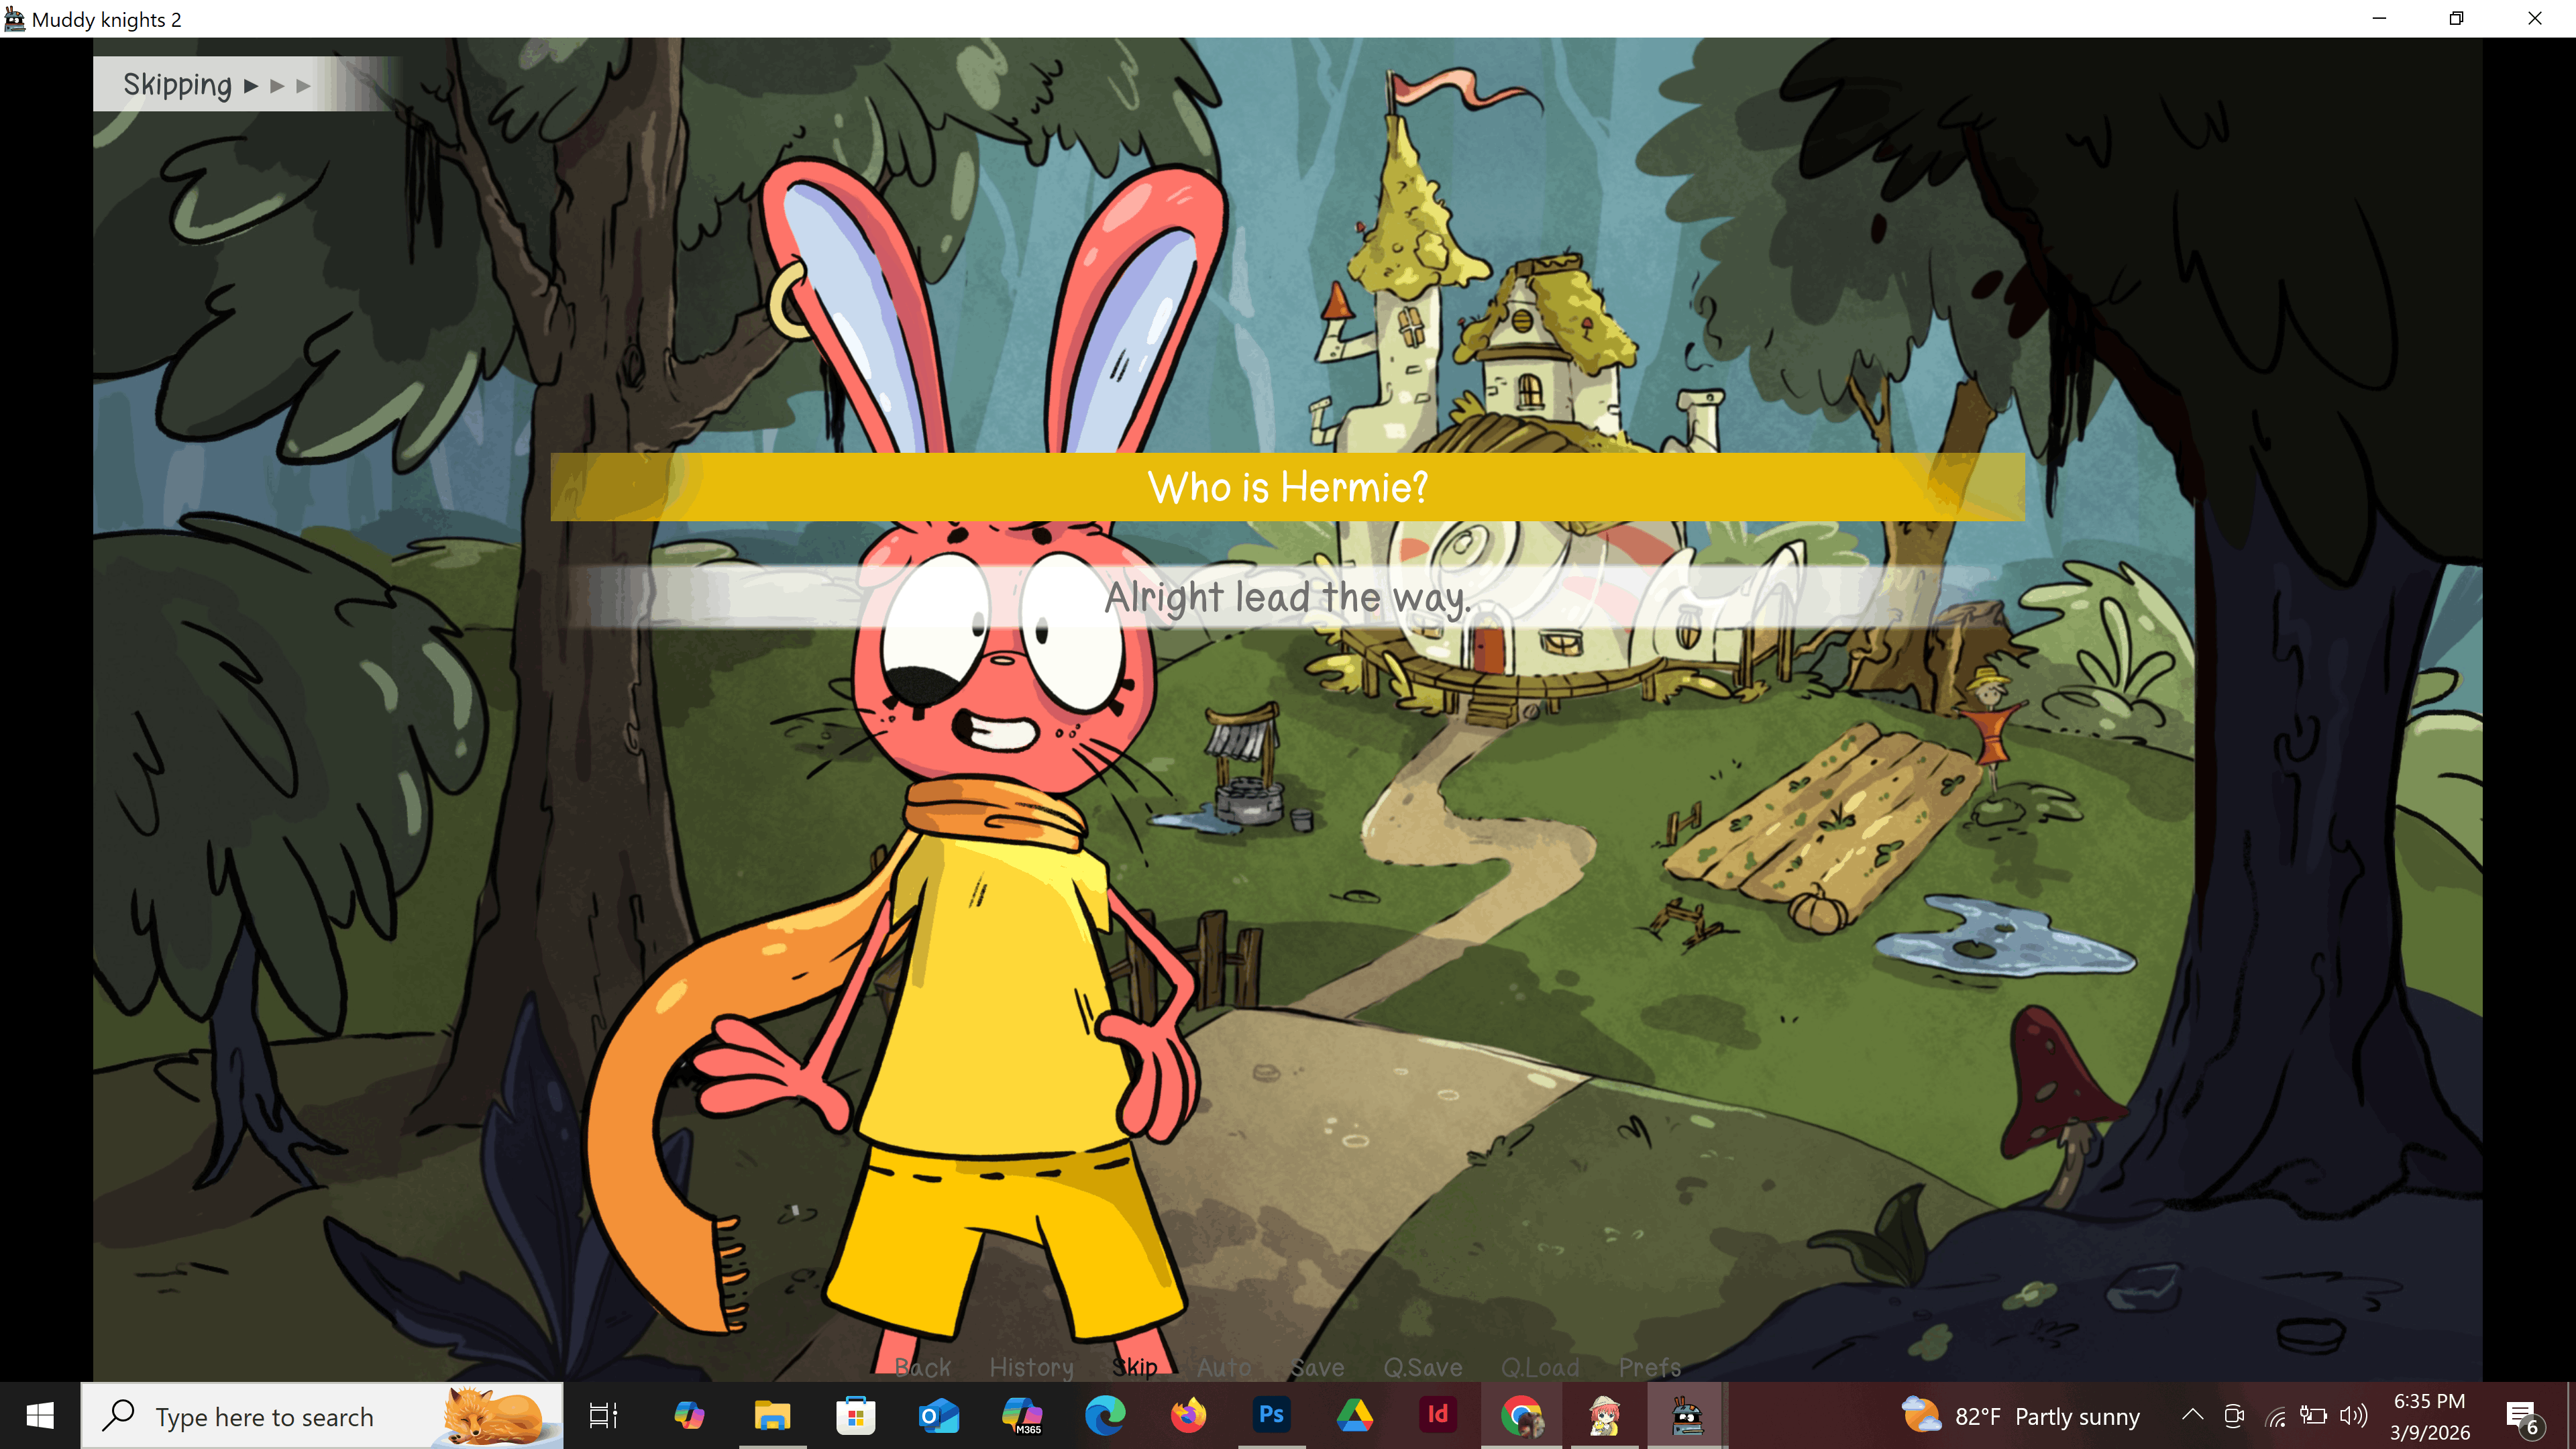Quick load with the Q.Load button

click(x=1540, y=1367)
